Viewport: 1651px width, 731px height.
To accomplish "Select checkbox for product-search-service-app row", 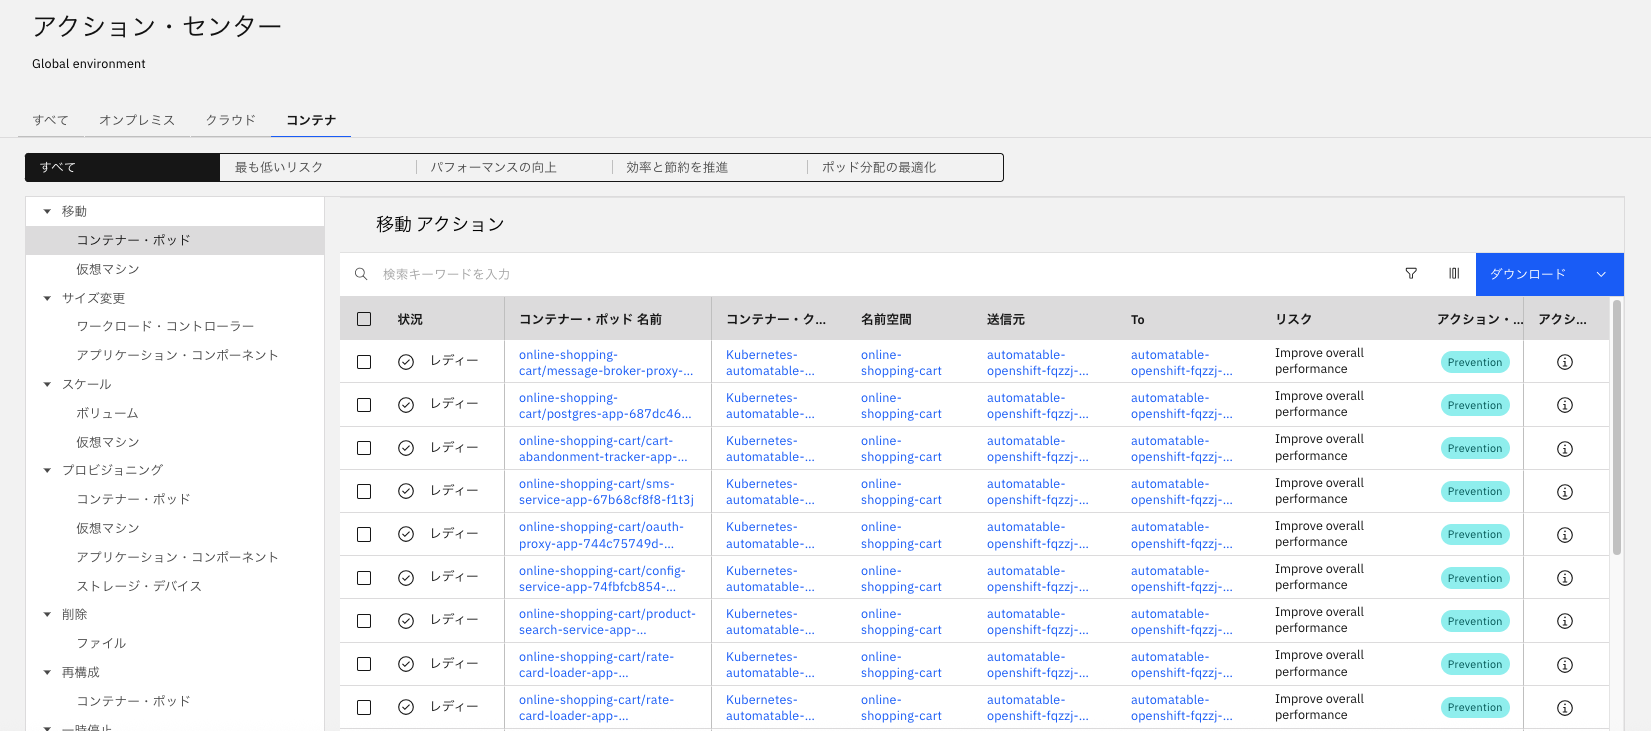I will [x=364, y=621].
